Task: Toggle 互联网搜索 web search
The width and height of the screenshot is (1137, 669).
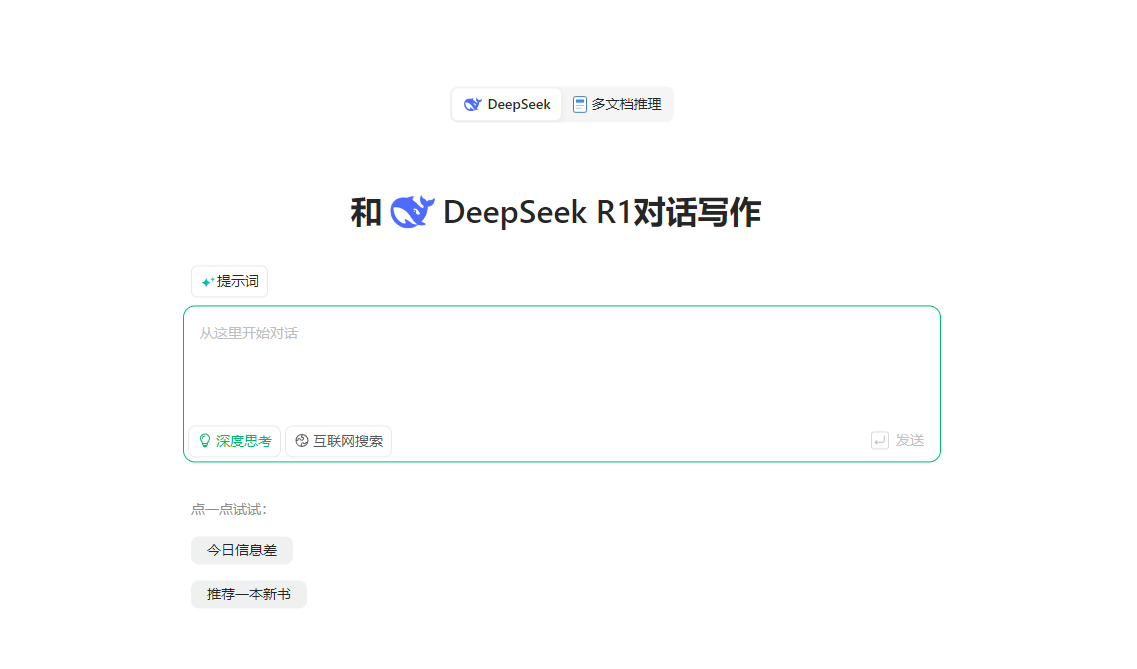Action: click(x=339, y=441)
